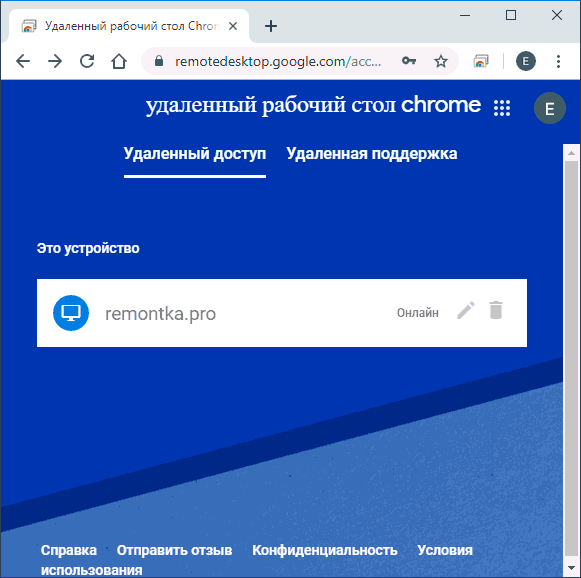Click the page scrollbar down arrow

coord(571,568)
